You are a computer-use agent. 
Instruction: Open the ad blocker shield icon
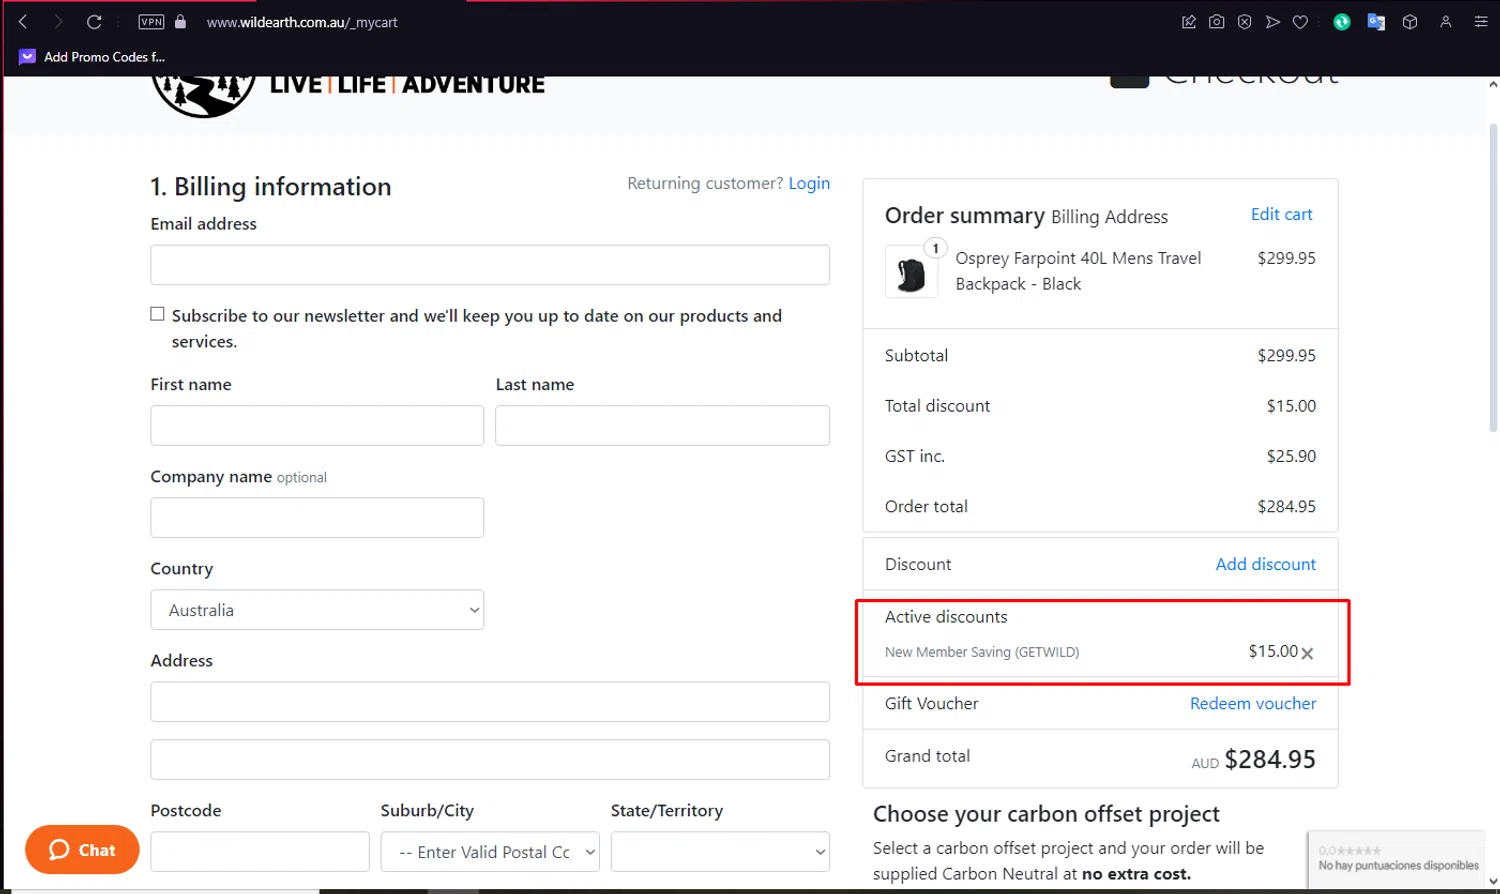pyautogui.click(x=1245, y=21)
